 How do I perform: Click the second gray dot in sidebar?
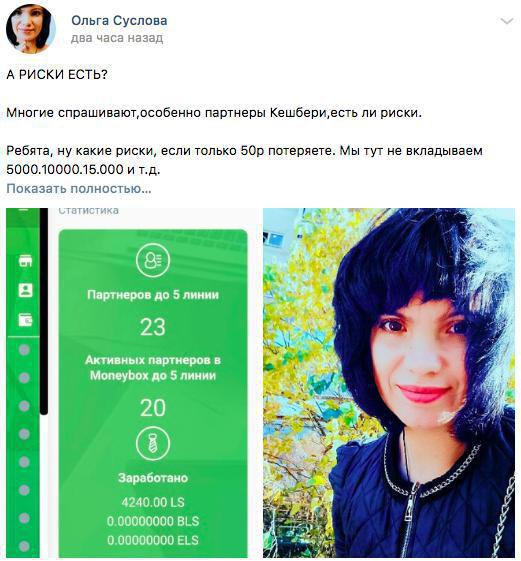tap(24, 378)
